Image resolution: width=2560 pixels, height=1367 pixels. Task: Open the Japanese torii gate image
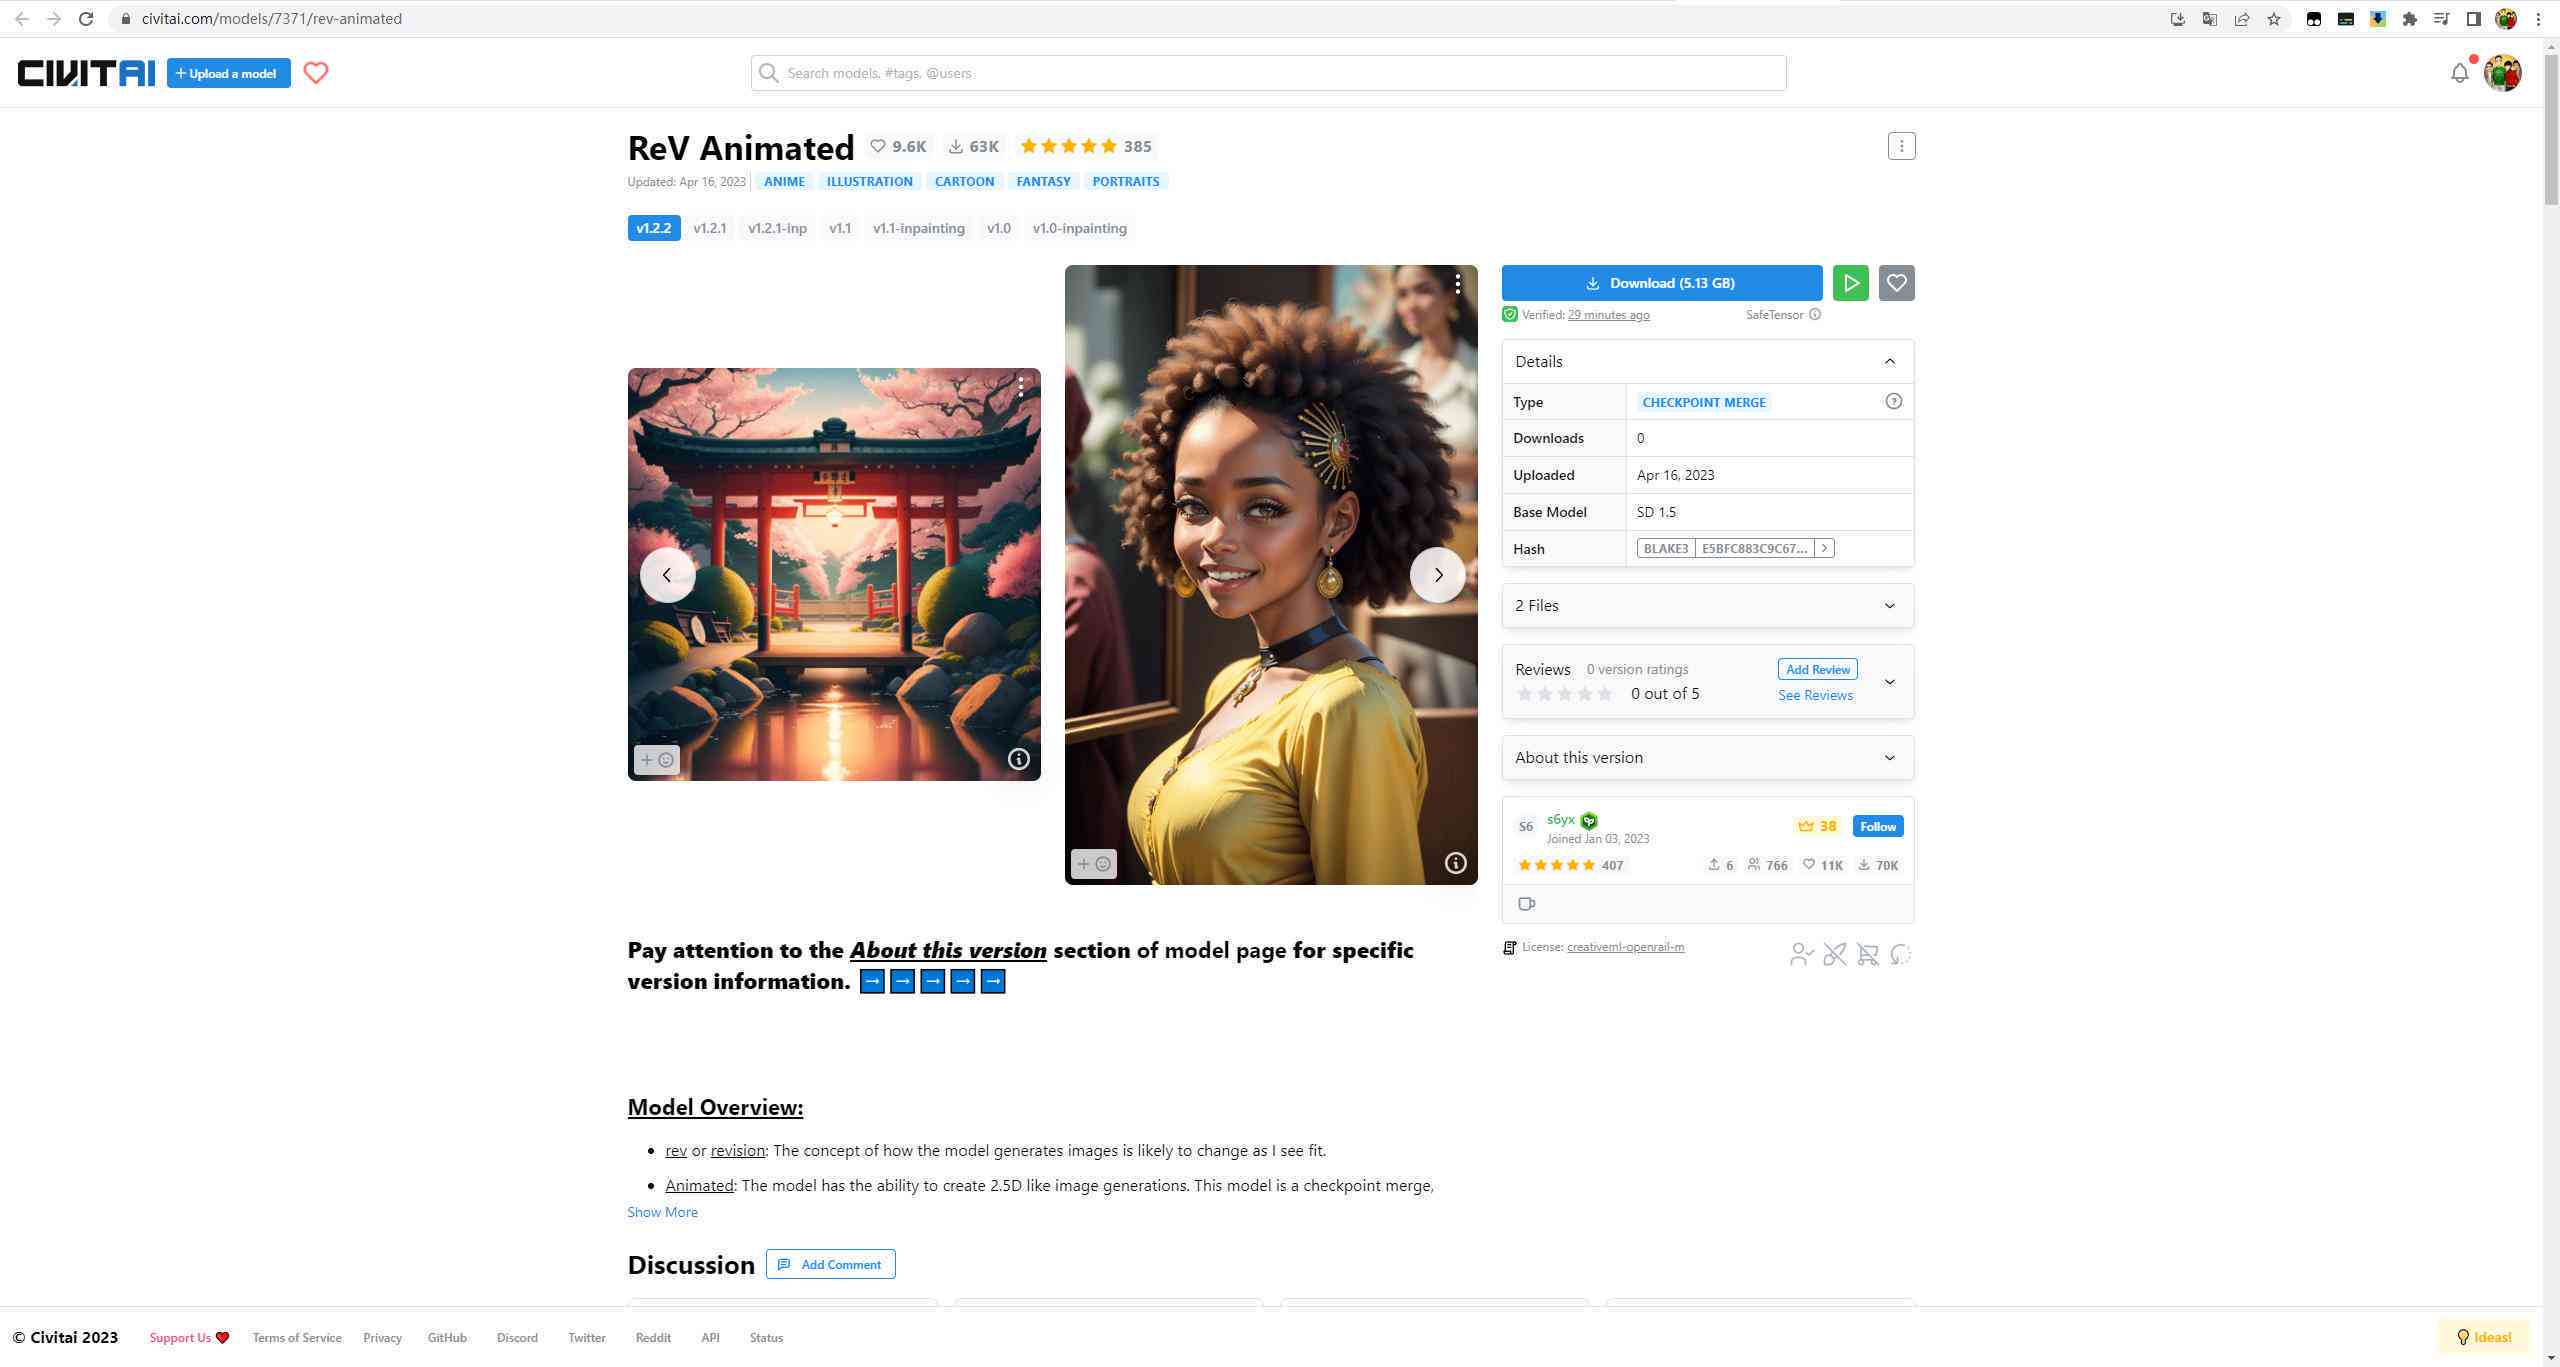click(x=834, y=574)
